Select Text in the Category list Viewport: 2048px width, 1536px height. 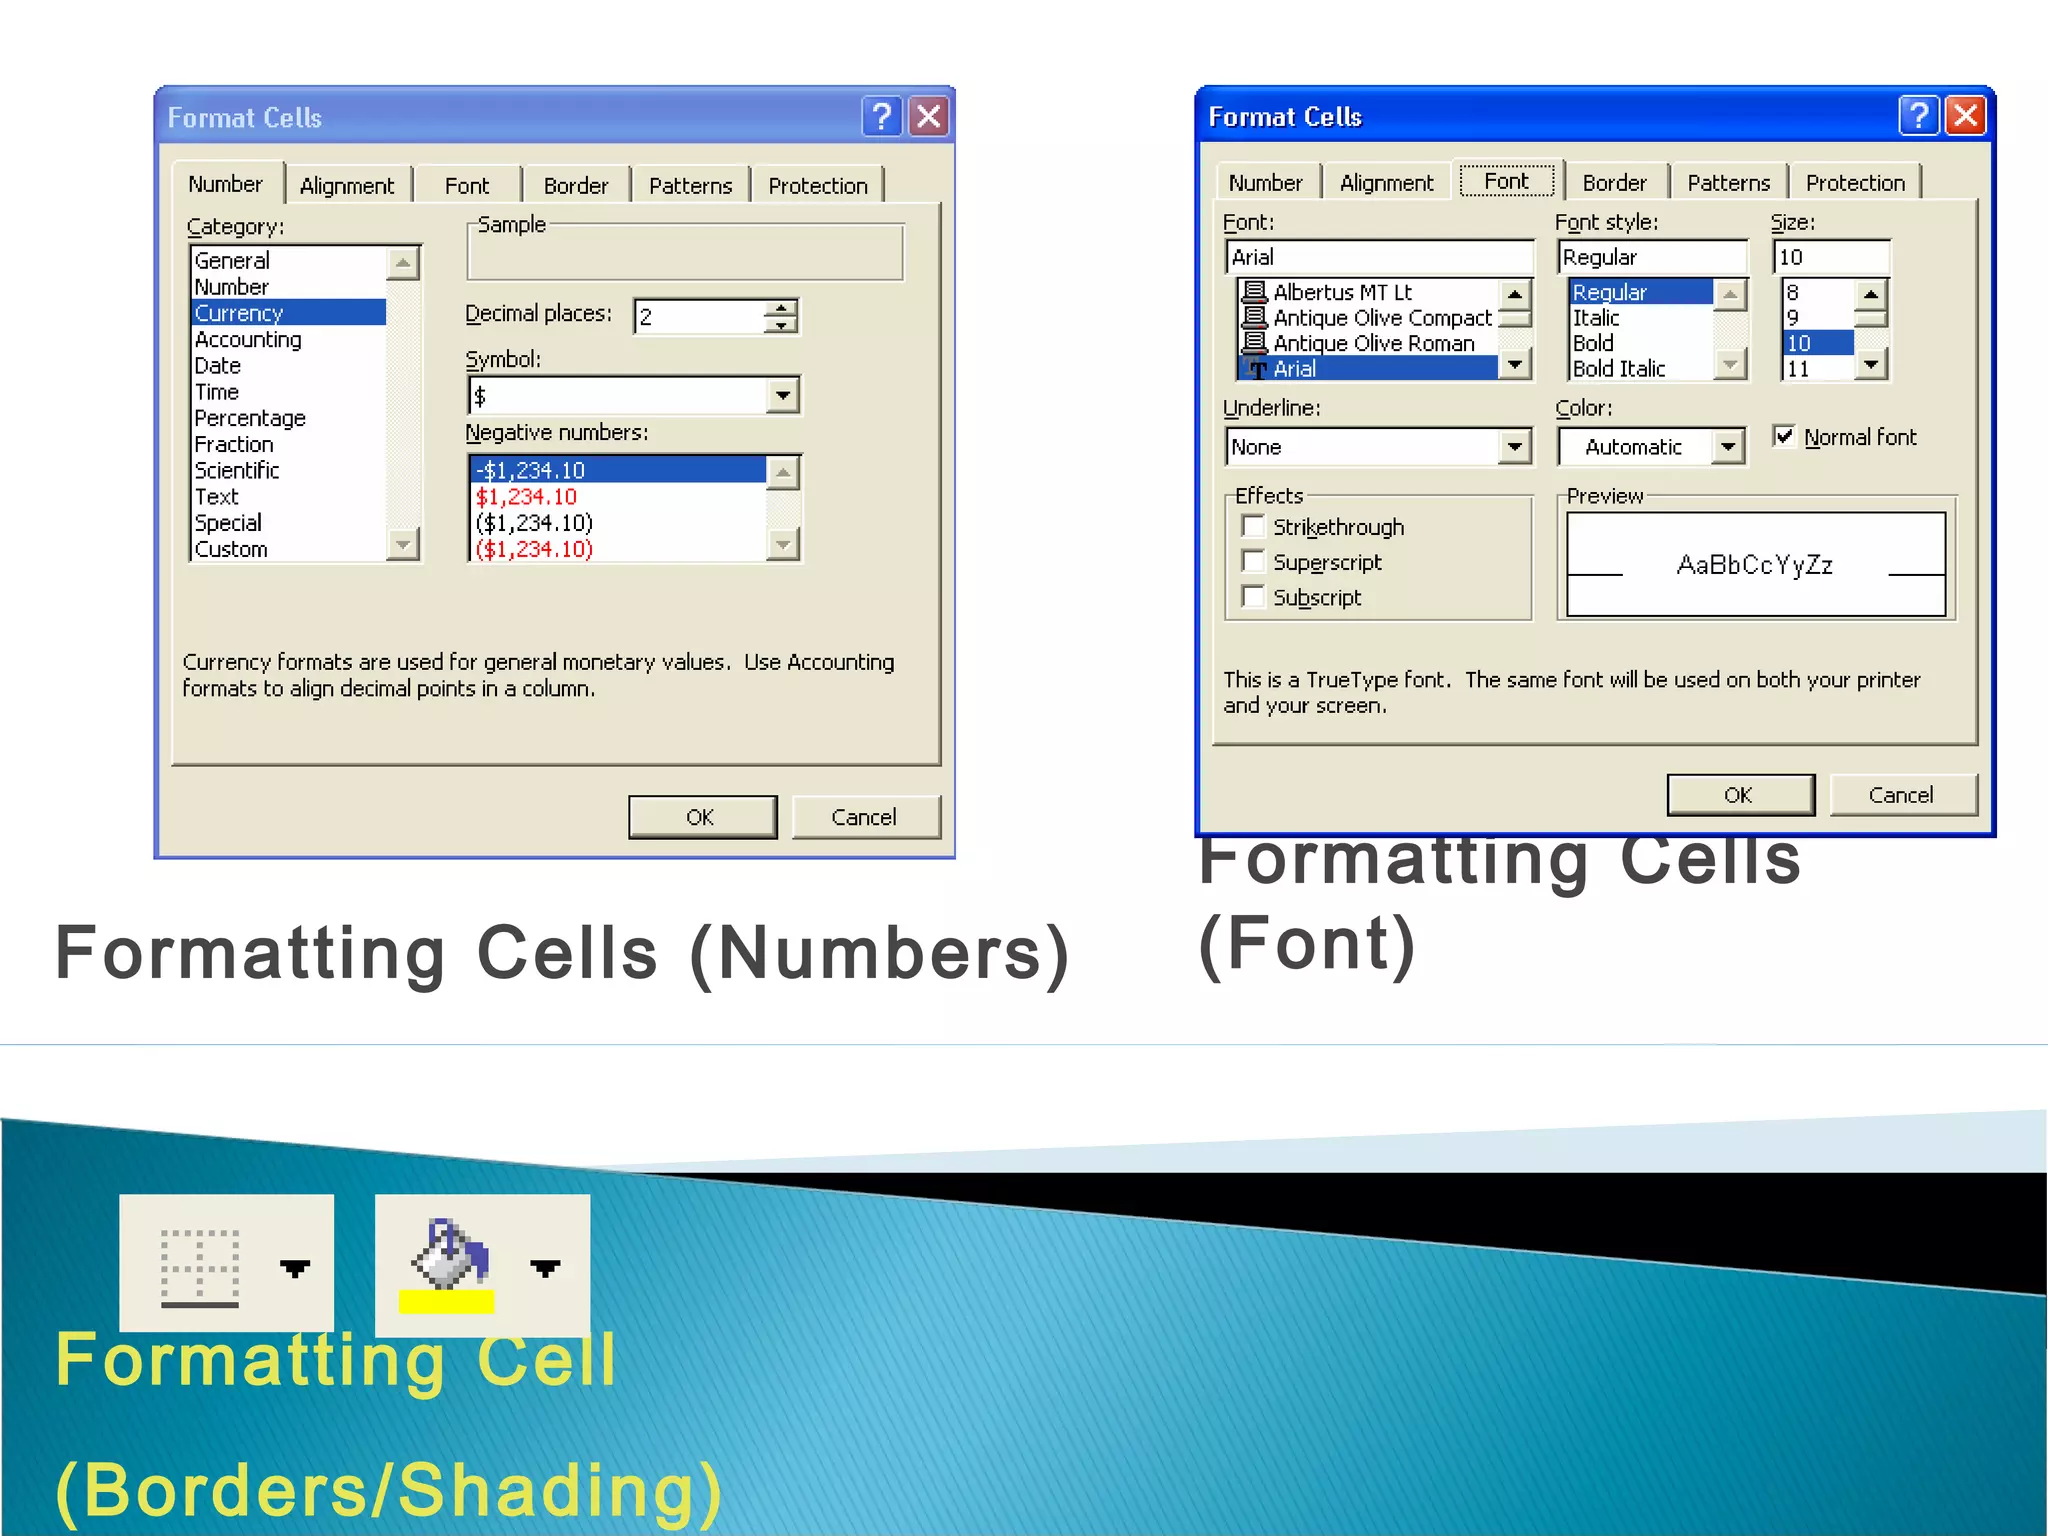[288, 496]
